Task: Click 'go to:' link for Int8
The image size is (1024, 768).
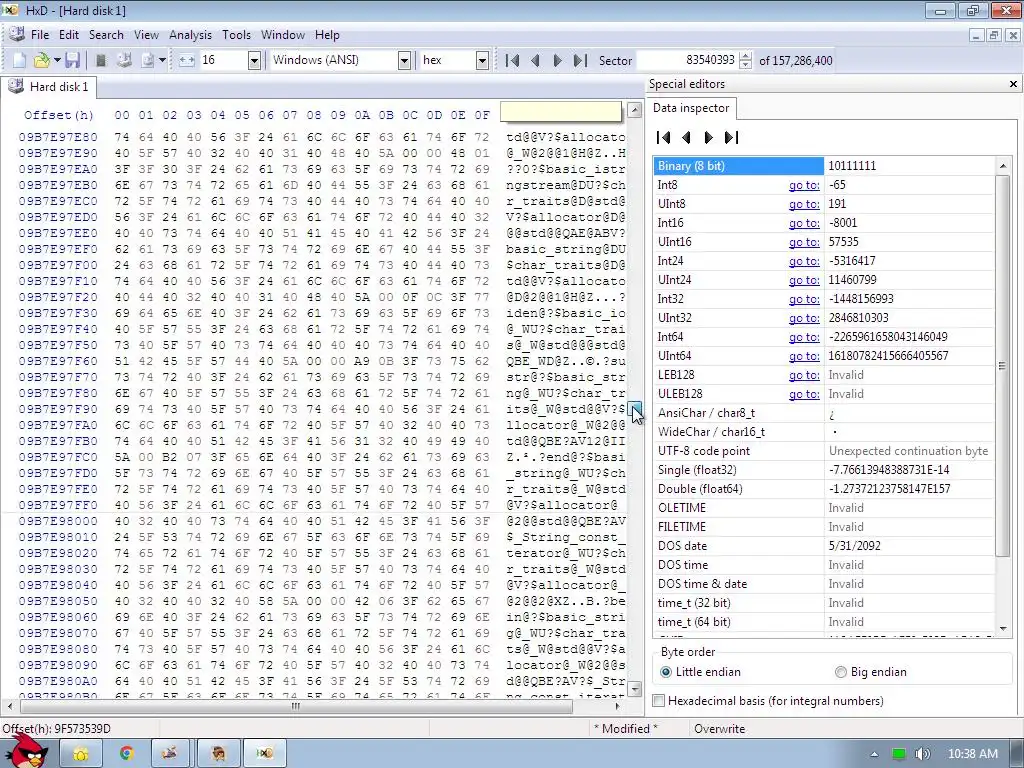Action: 804,185
